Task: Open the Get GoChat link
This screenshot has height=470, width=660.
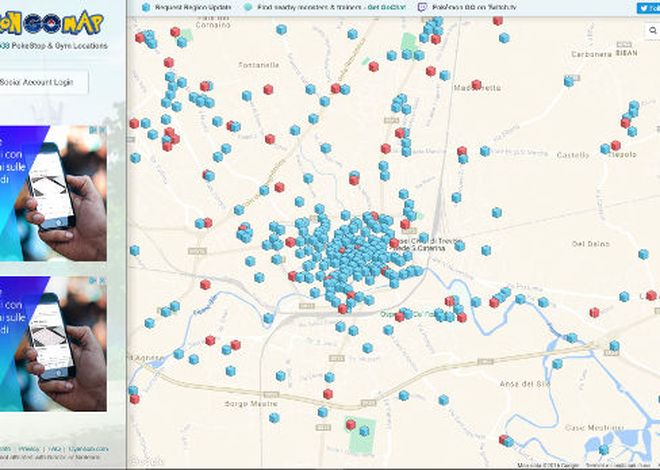Action: click(x=387, y=7)
